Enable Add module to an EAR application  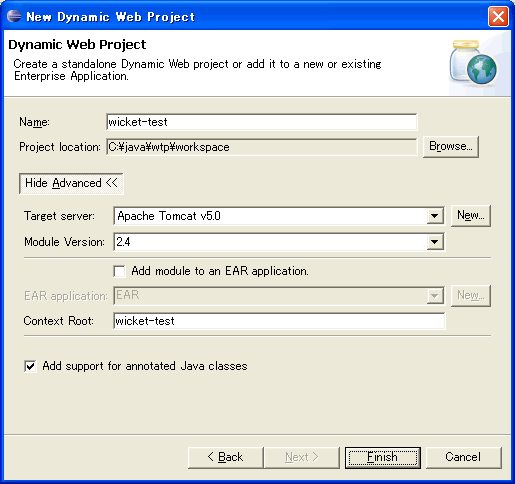119,271
